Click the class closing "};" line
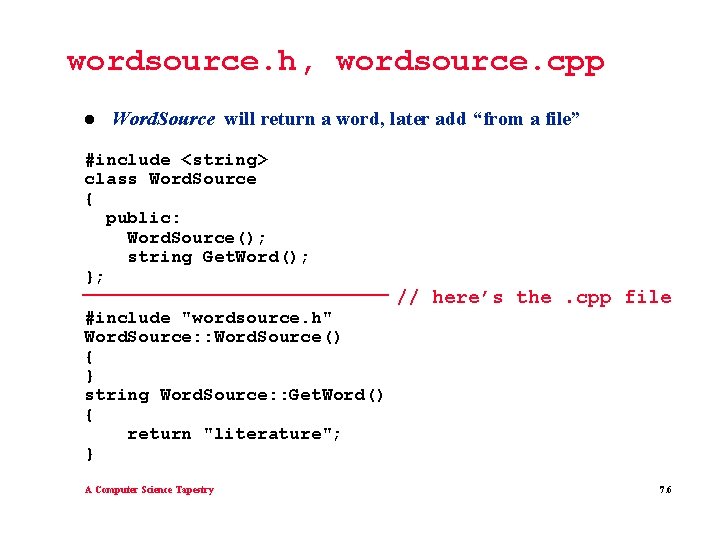The image size is (720, 540). click(95, 277)
